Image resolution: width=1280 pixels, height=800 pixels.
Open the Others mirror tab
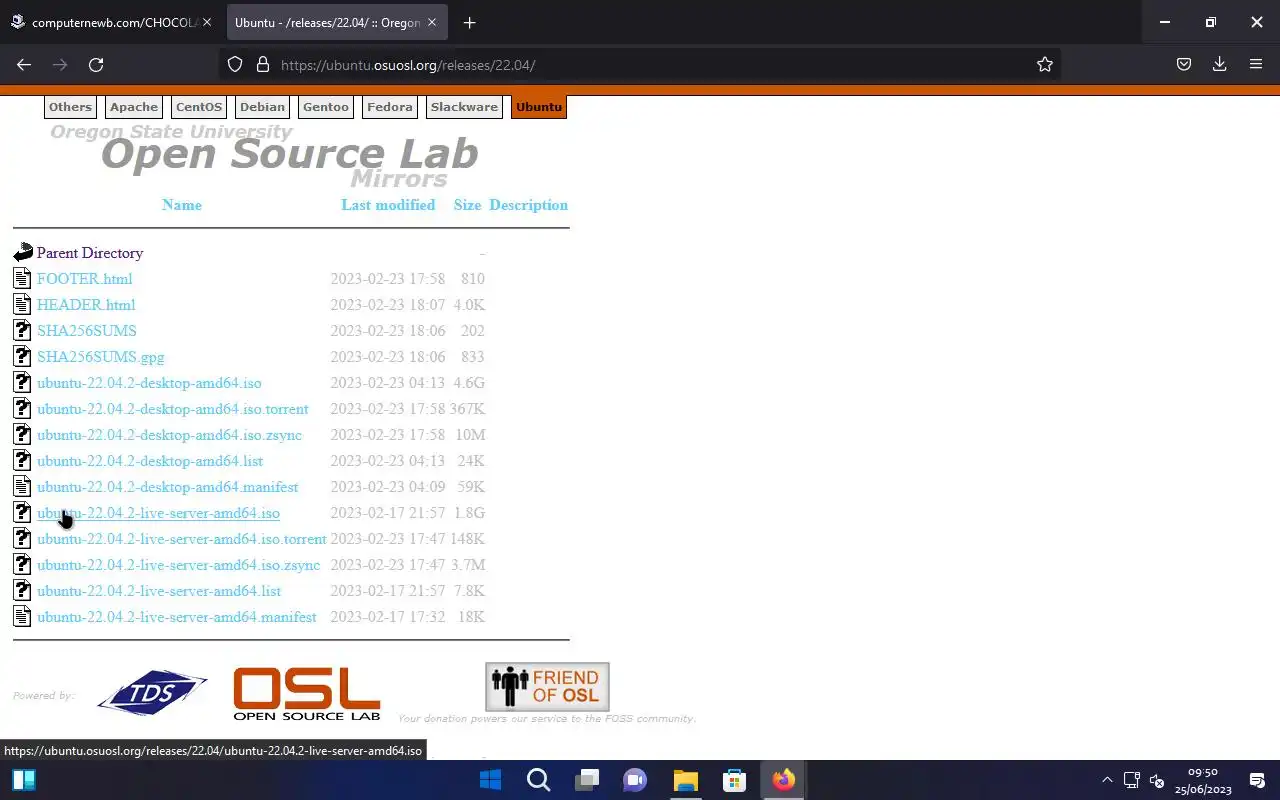point(70,107)
